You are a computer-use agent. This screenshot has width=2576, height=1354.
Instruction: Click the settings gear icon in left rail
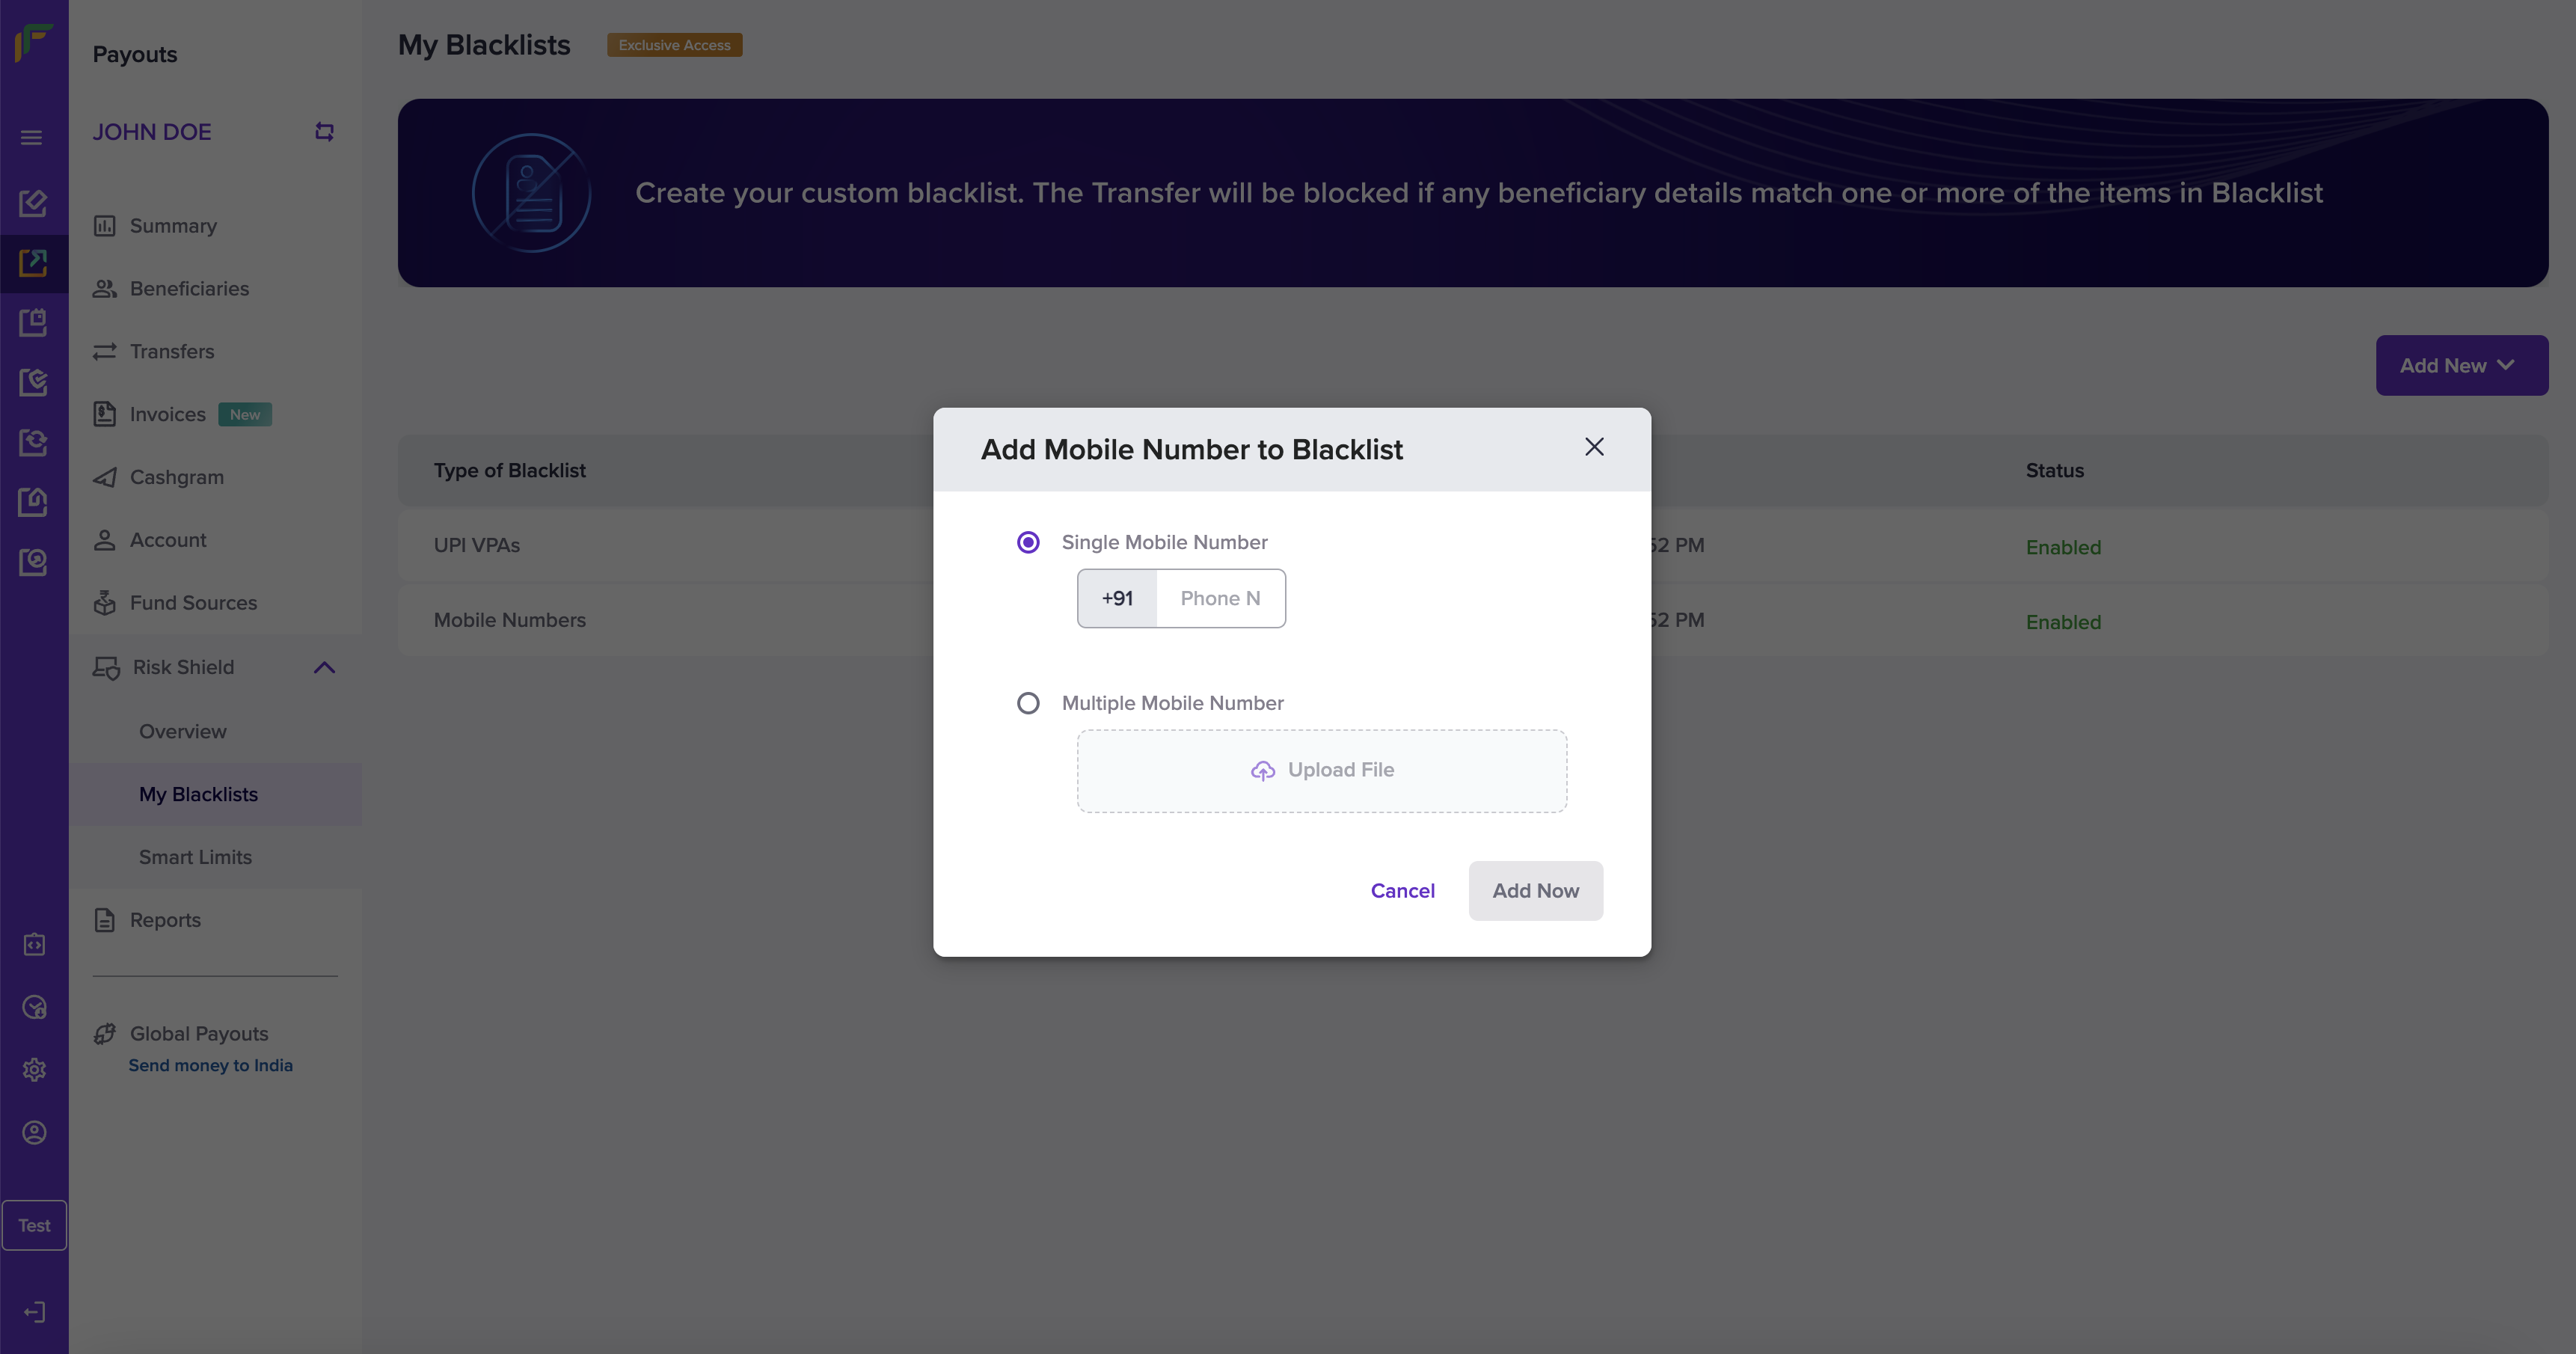[x=34, y=1070]
